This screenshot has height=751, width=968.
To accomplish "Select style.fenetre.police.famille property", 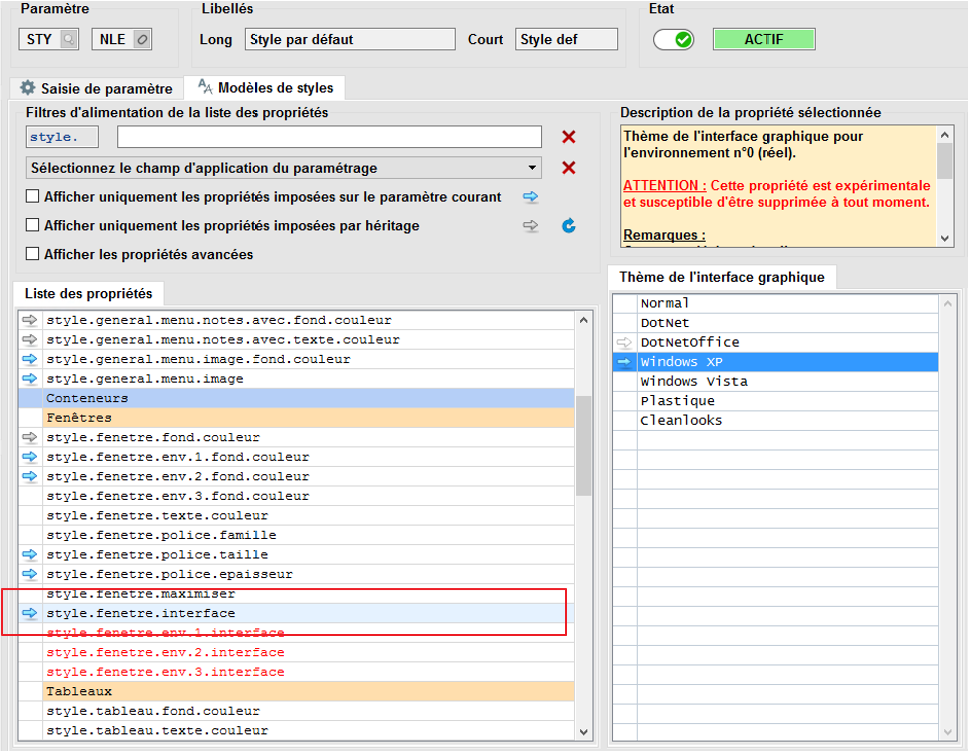I will pos(309,535).
